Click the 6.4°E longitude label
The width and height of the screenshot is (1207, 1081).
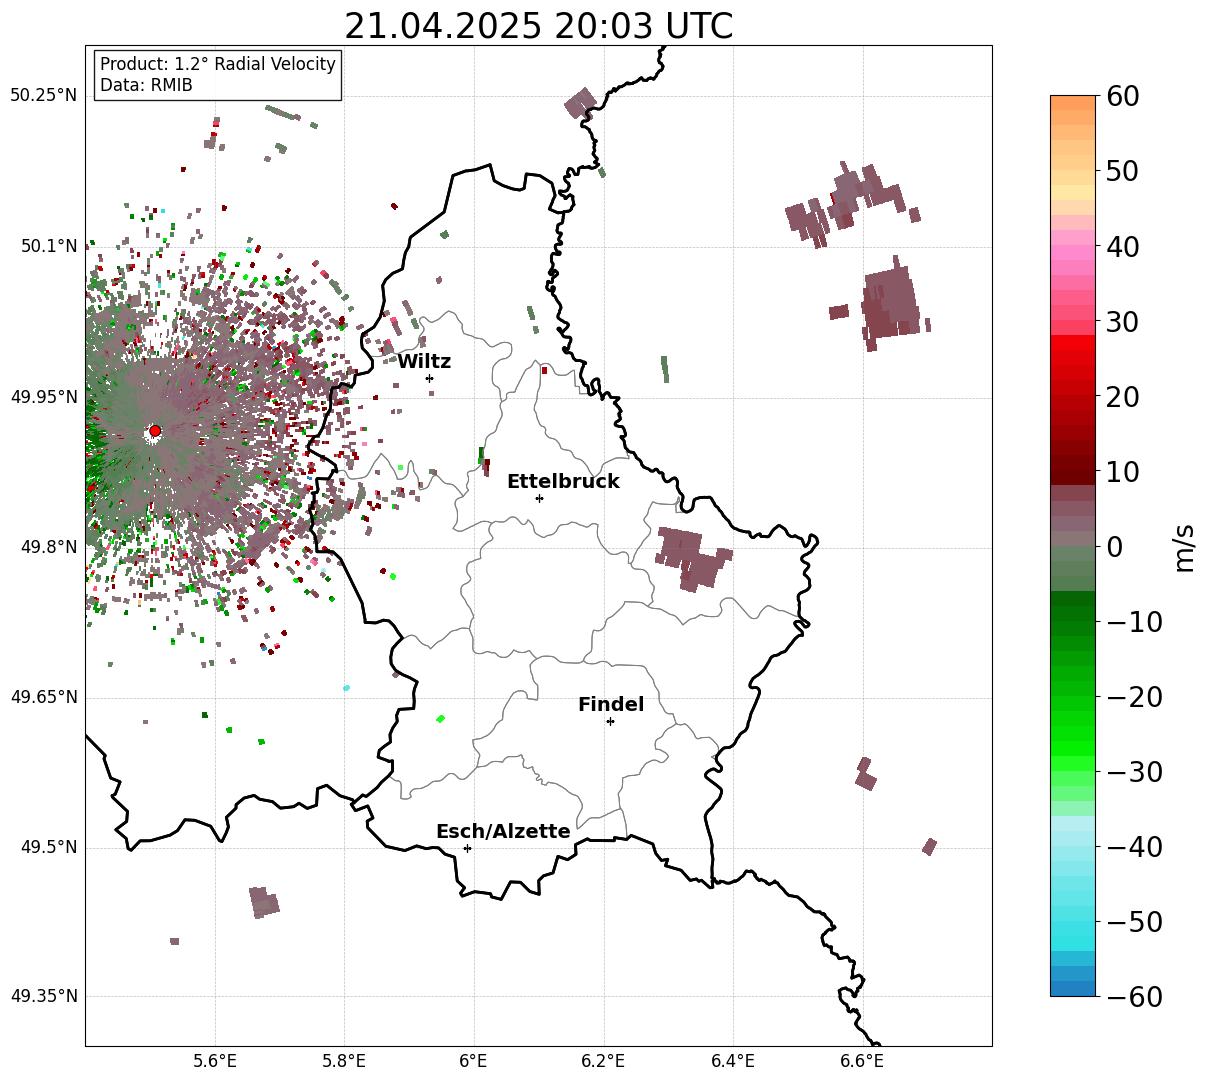733,1062
